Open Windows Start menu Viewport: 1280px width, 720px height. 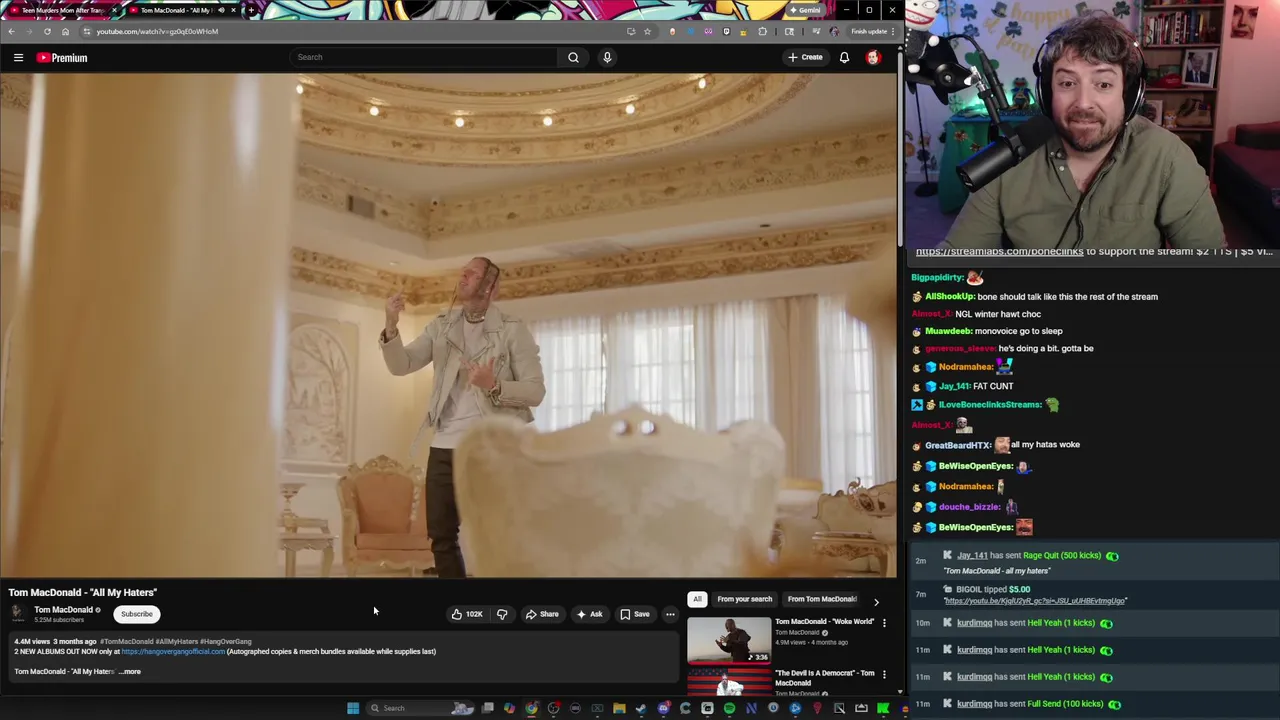(x=352, y=708)
